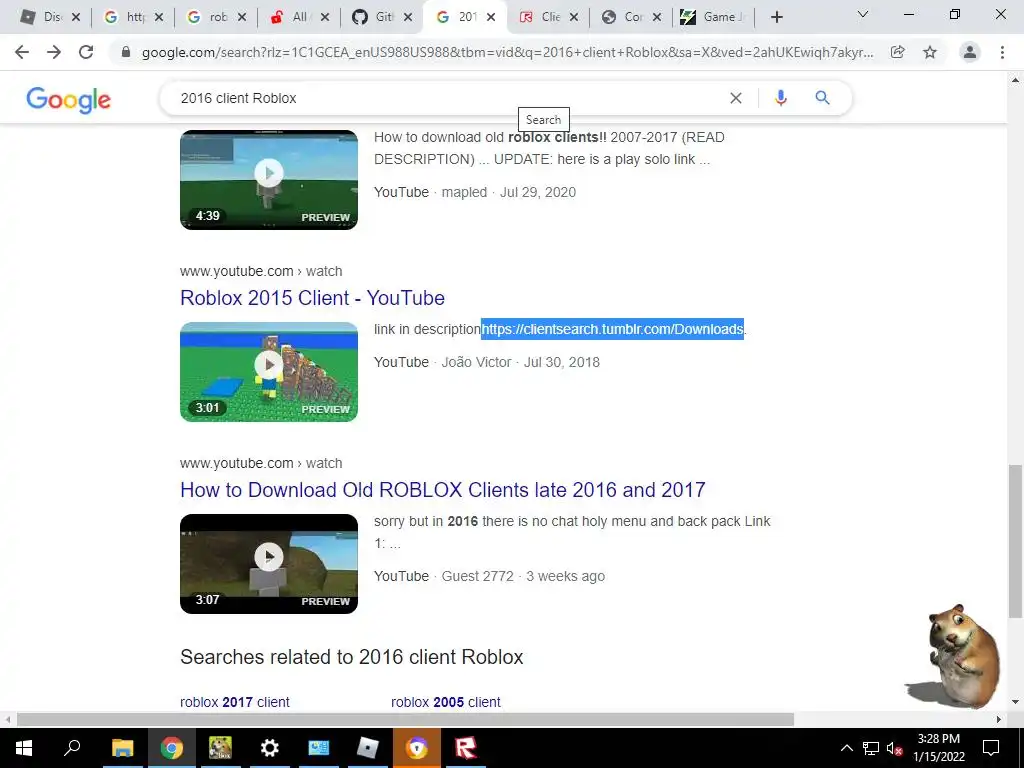Click the horizontal scrollbar thumb

coord(405,720)
